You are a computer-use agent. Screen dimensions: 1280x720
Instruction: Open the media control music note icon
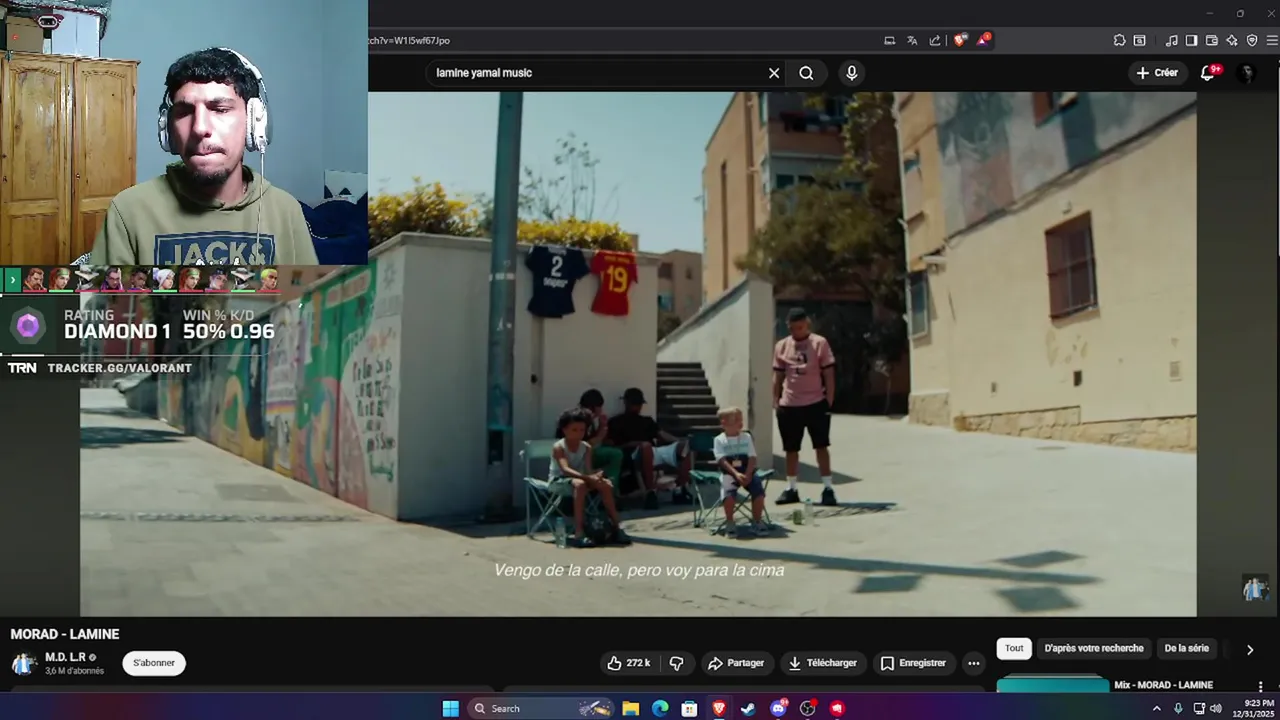click(x=1171, y=41)
